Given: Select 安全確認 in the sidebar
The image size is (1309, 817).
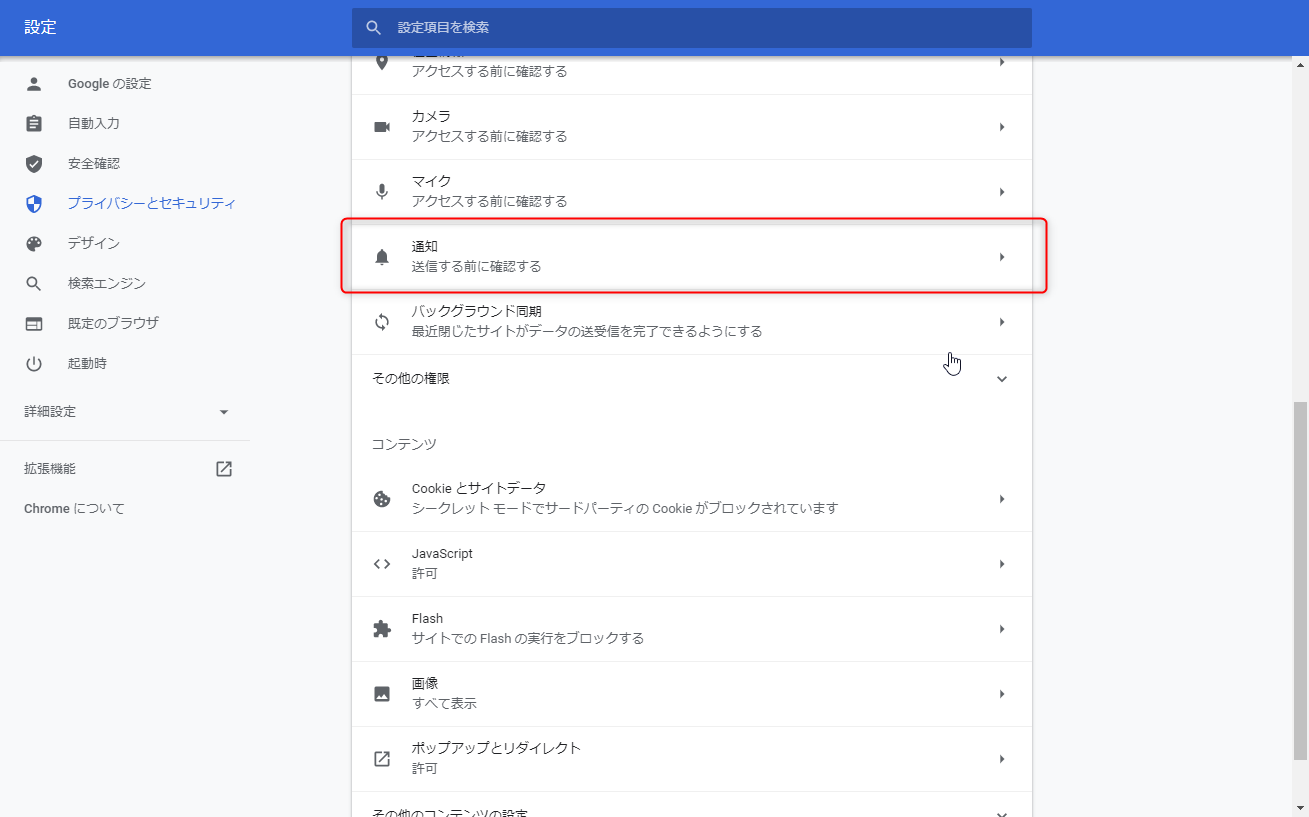Looking at the screenshot, I should (94, 164).
